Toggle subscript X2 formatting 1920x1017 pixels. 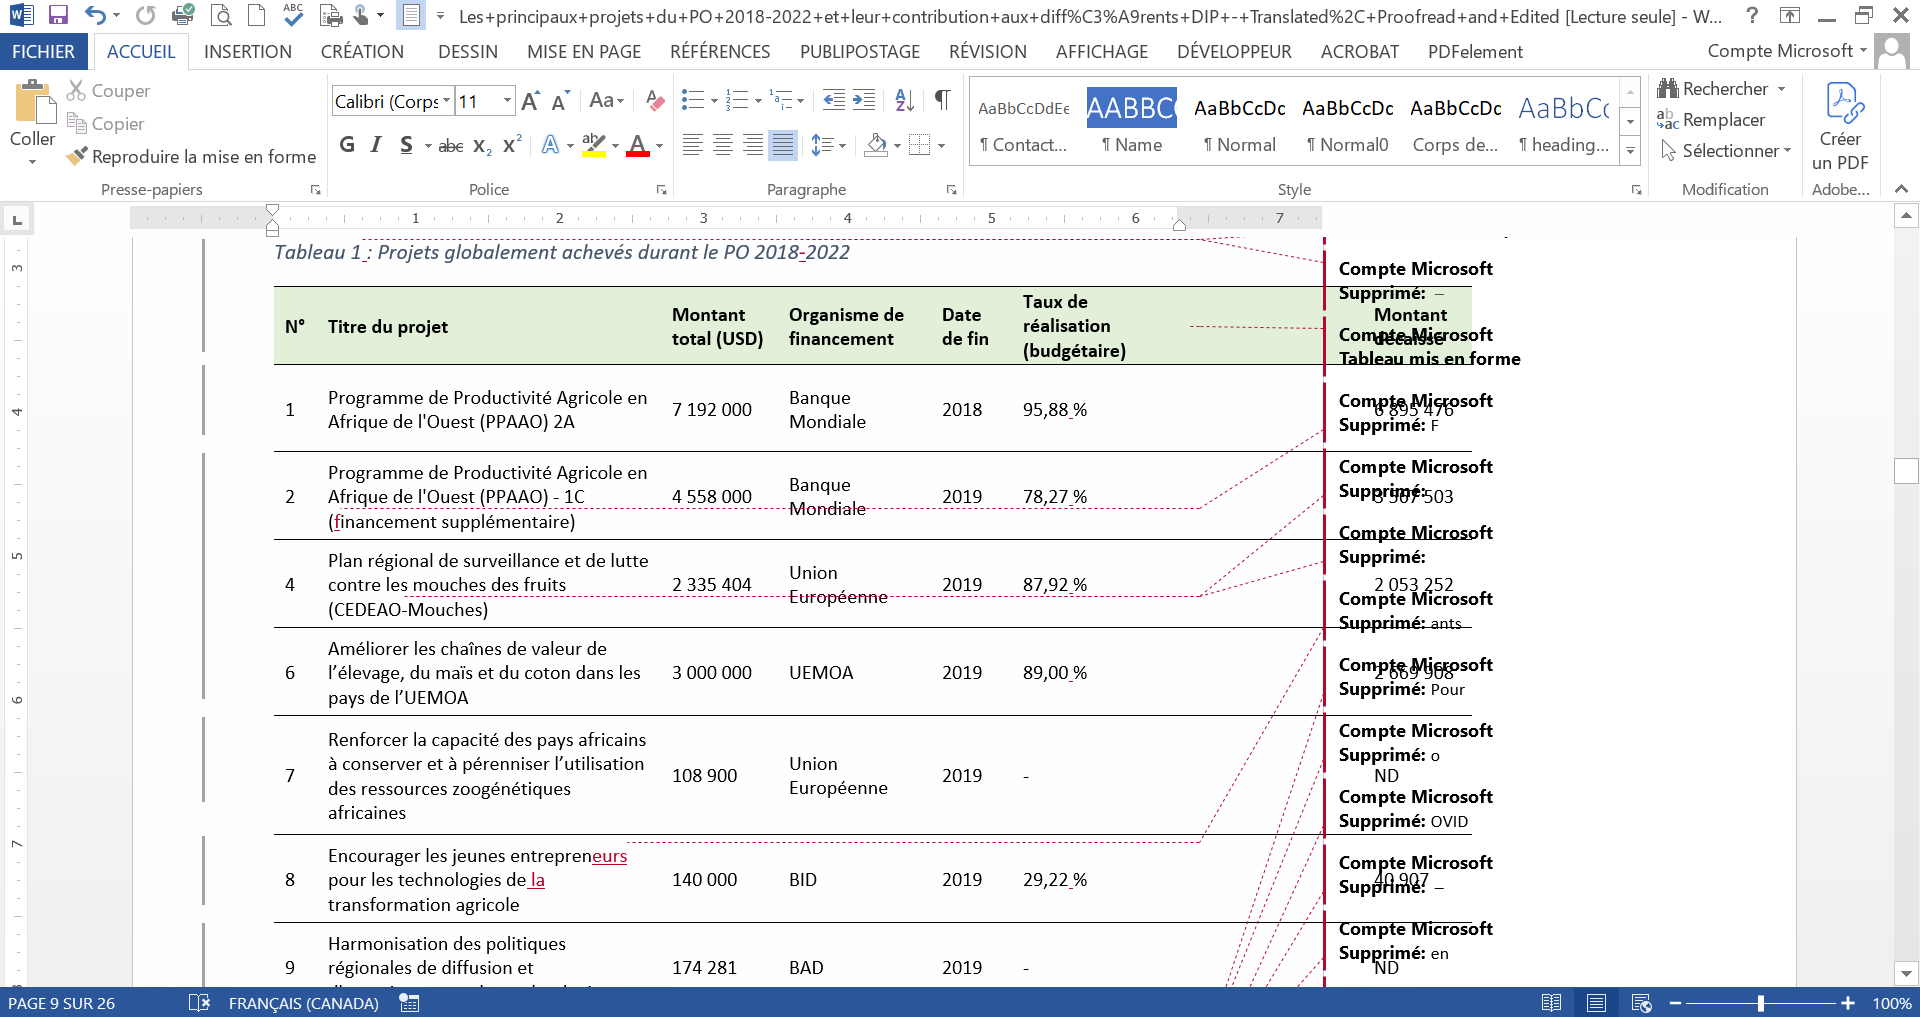(482, 146)
